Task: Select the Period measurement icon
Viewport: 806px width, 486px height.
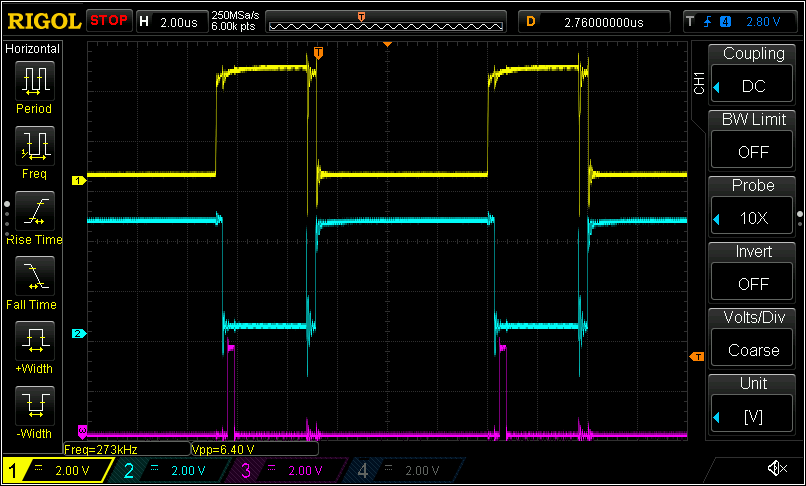Action: pos(34,80)
